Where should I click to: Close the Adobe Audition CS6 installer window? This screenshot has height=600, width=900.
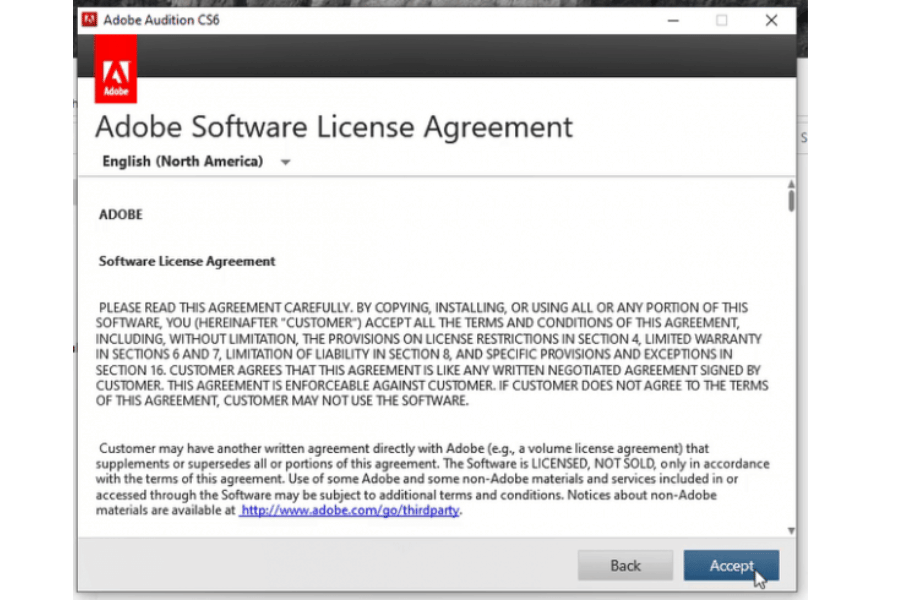pos(771,20)
